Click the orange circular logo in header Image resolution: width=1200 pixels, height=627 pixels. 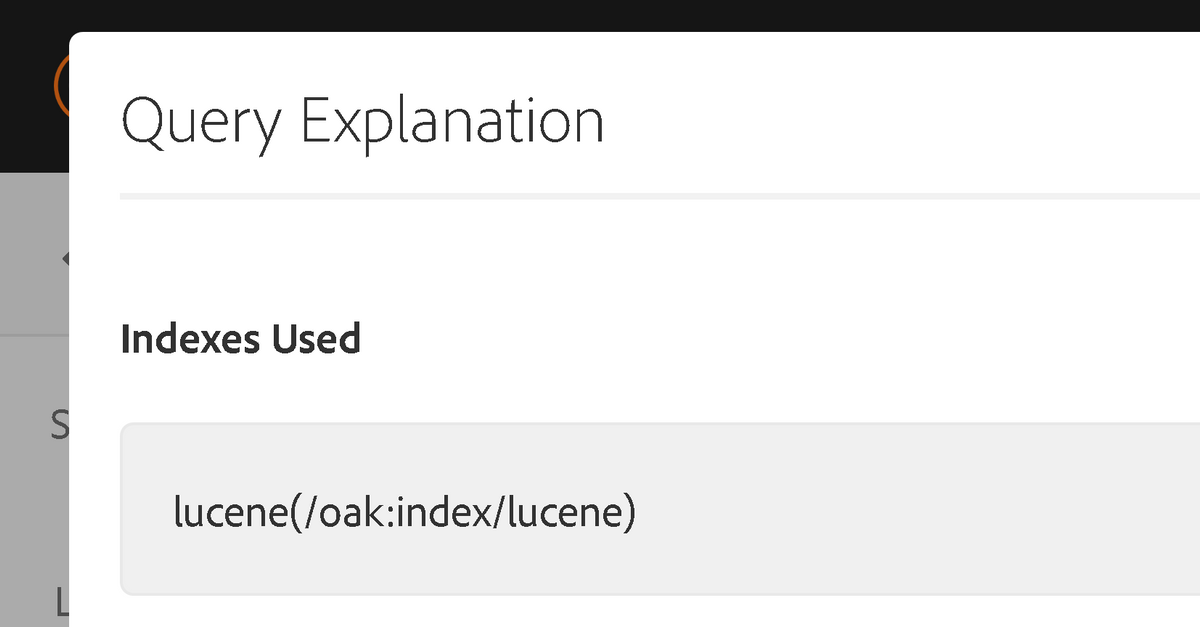pyautogui.click(x=60, y=85)
